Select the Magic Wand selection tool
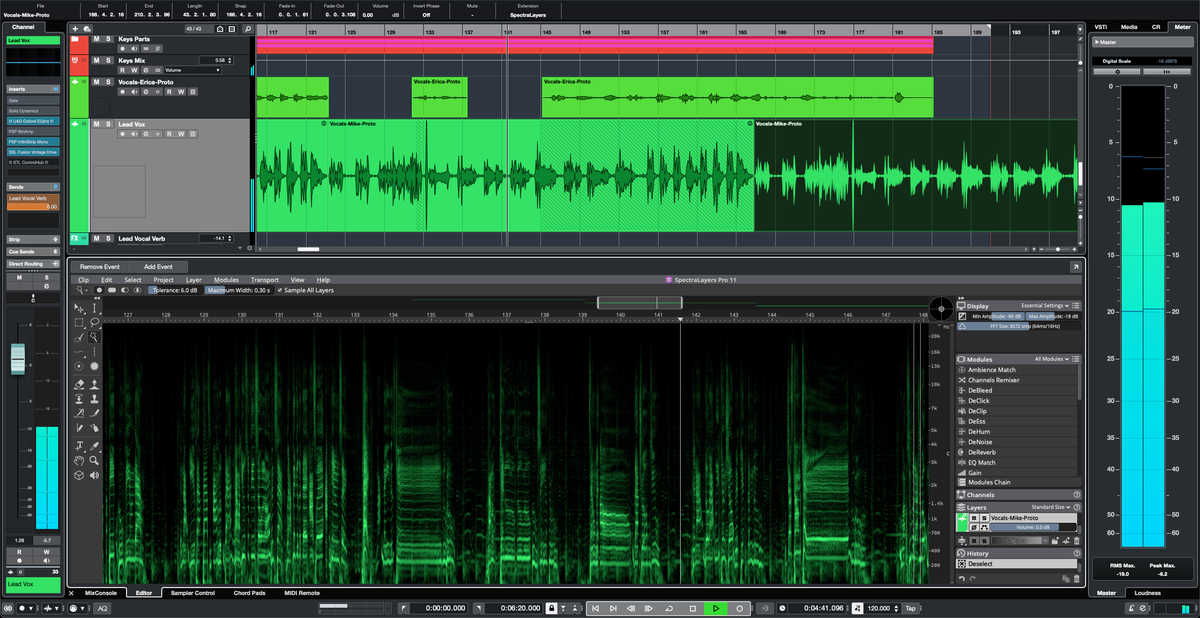This screenshot has height=618, width=1200. [95, 337]
